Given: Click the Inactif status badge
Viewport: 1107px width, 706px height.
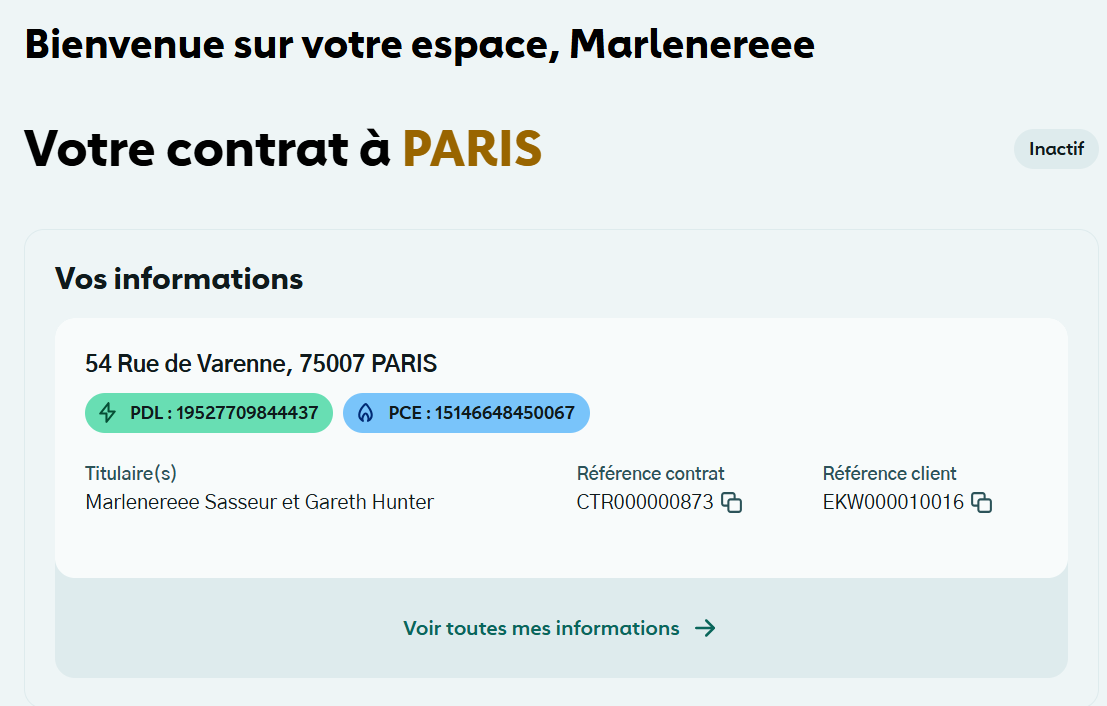Looking at the screenshot, I should pyautogui.click(x=1056, y=149).
